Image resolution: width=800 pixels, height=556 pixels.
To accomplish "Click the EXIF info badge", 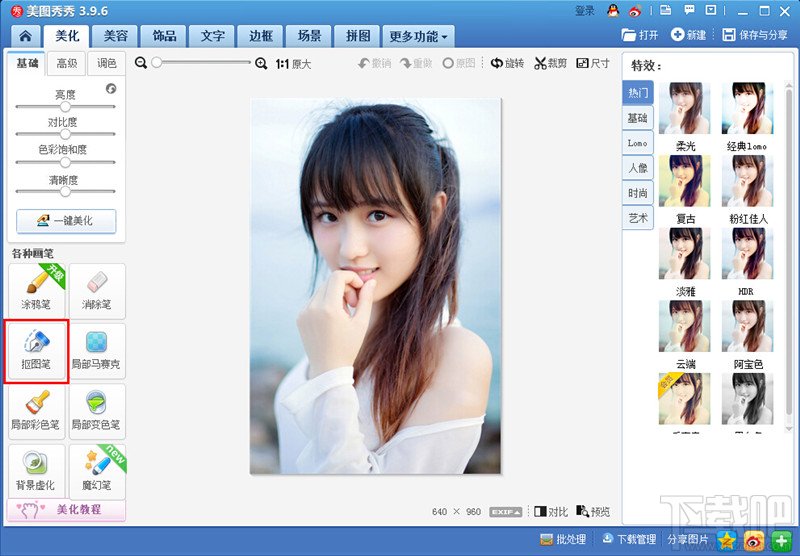I will coord(506,512).
